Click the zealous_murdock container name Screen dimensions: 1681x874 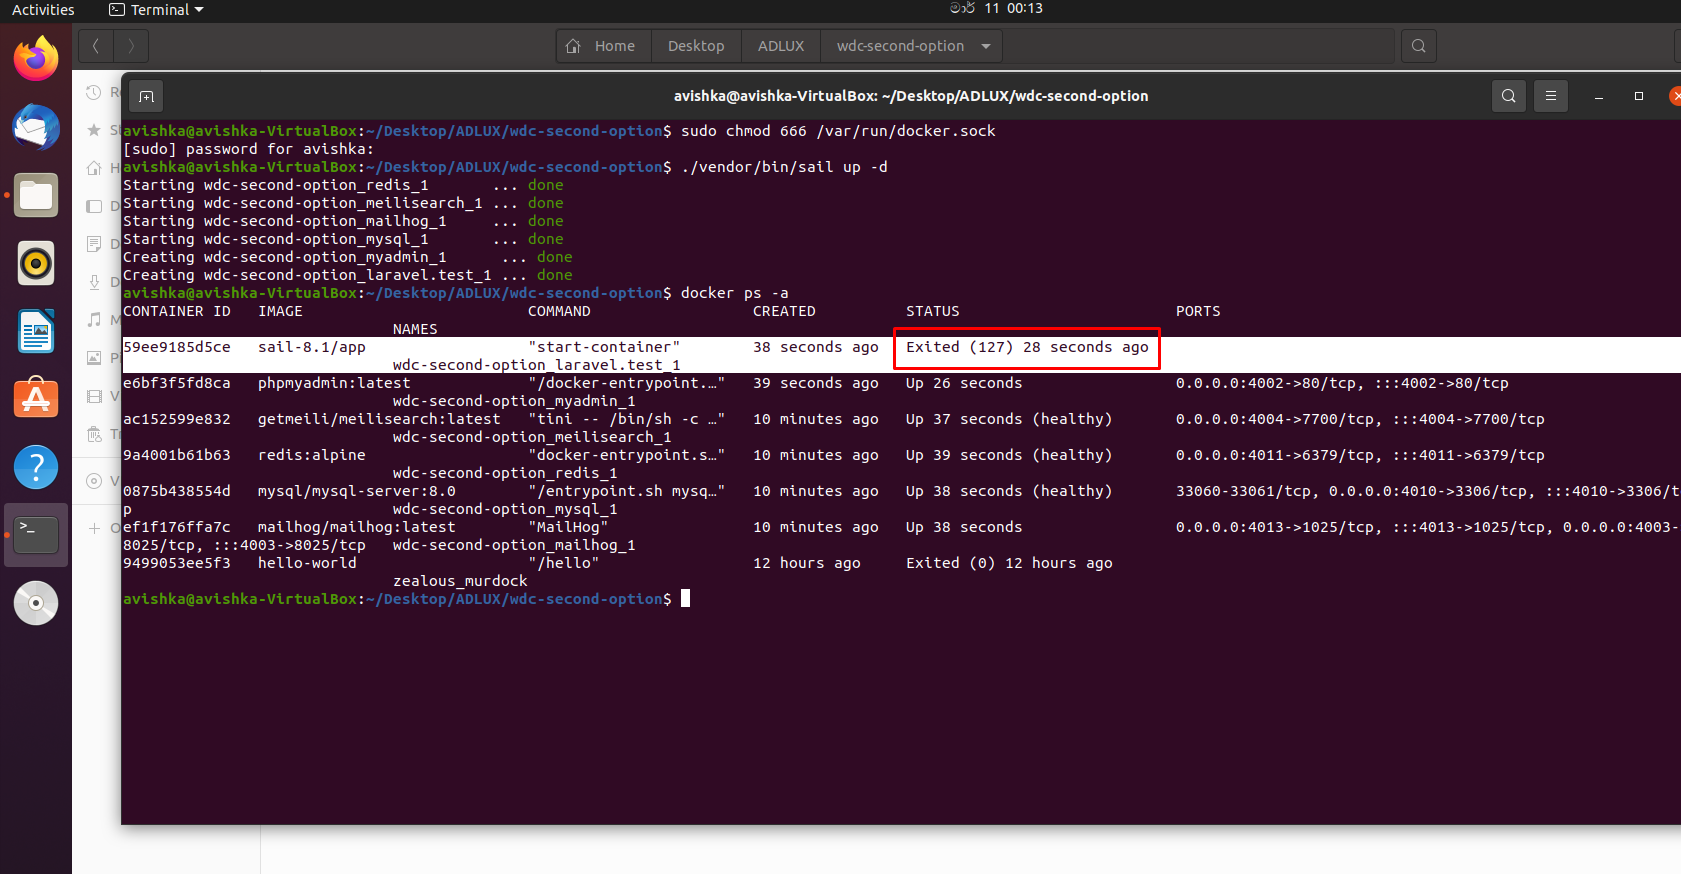pos(460,581)
